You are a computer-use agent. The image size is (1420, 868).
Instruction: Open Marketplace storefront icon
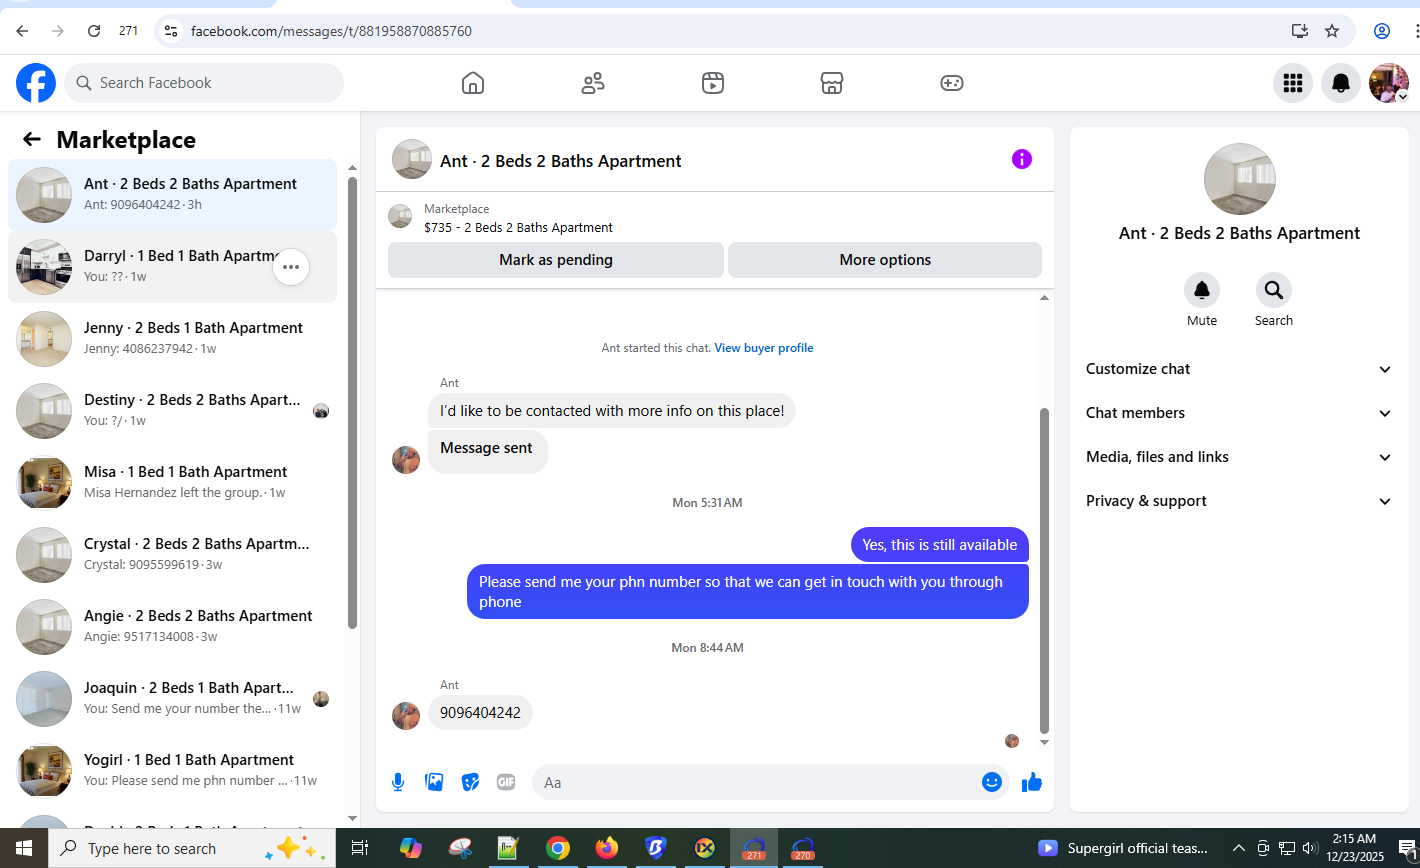[x=832, y=83]
